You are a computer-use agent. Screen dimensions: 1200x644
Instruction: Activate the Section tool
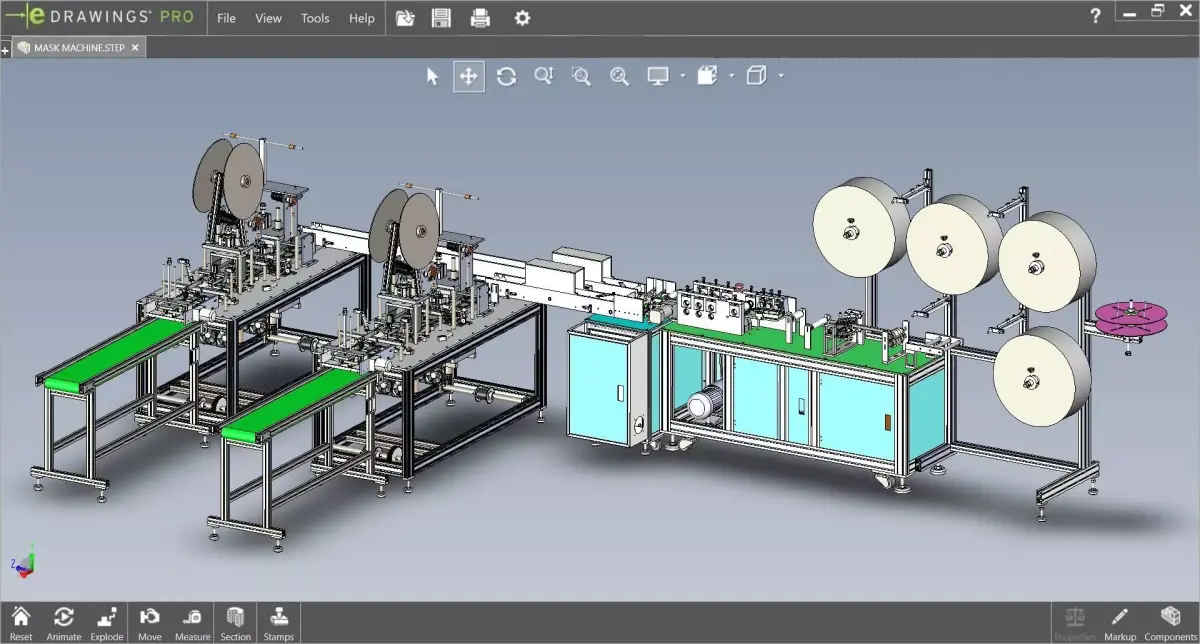[x=235, y=623]
